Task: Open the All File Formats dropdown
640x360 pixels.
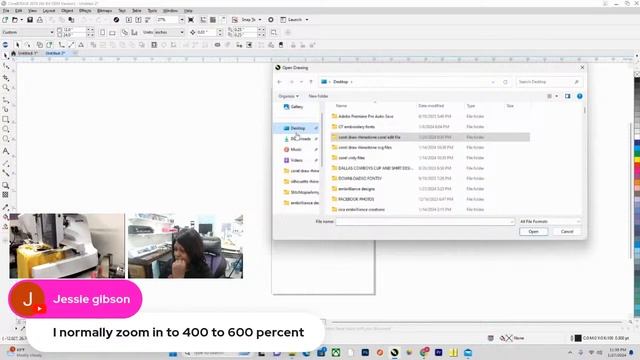Action: click(x=549, y=222)
